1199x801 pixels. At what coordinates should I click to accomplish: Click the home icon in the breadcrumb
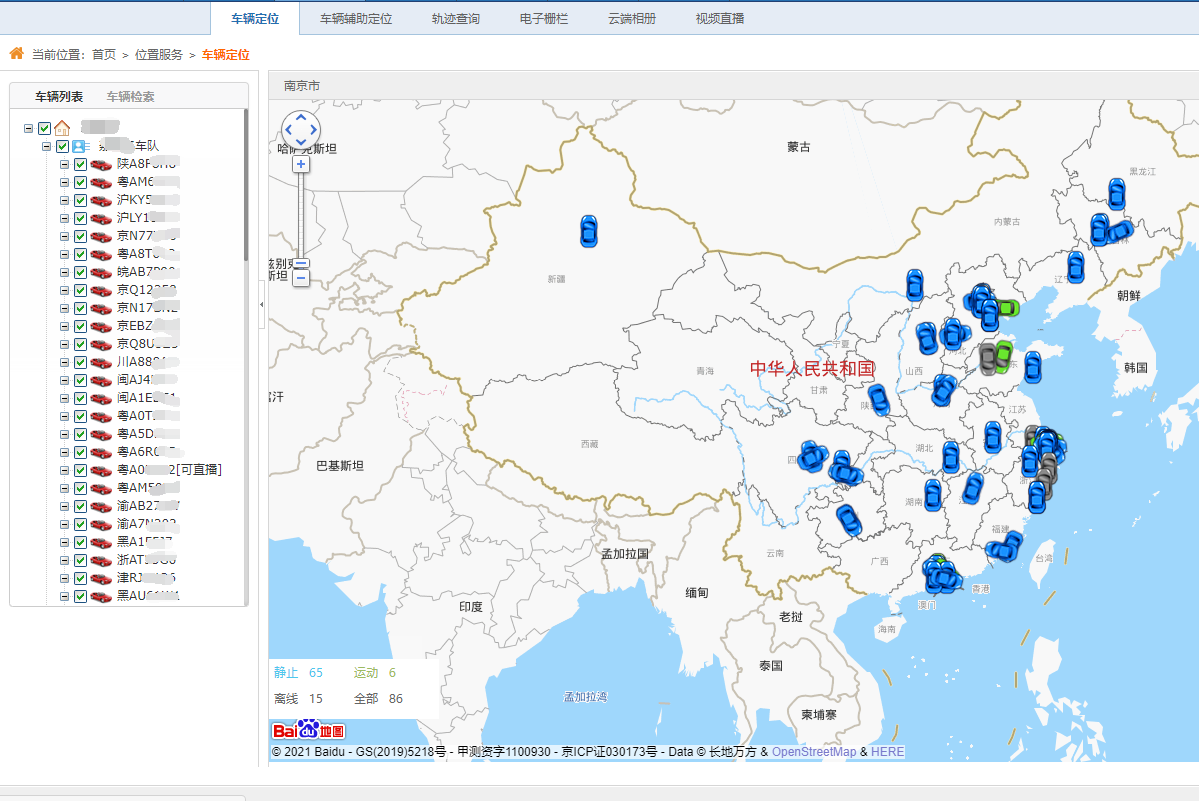[16, 54]
